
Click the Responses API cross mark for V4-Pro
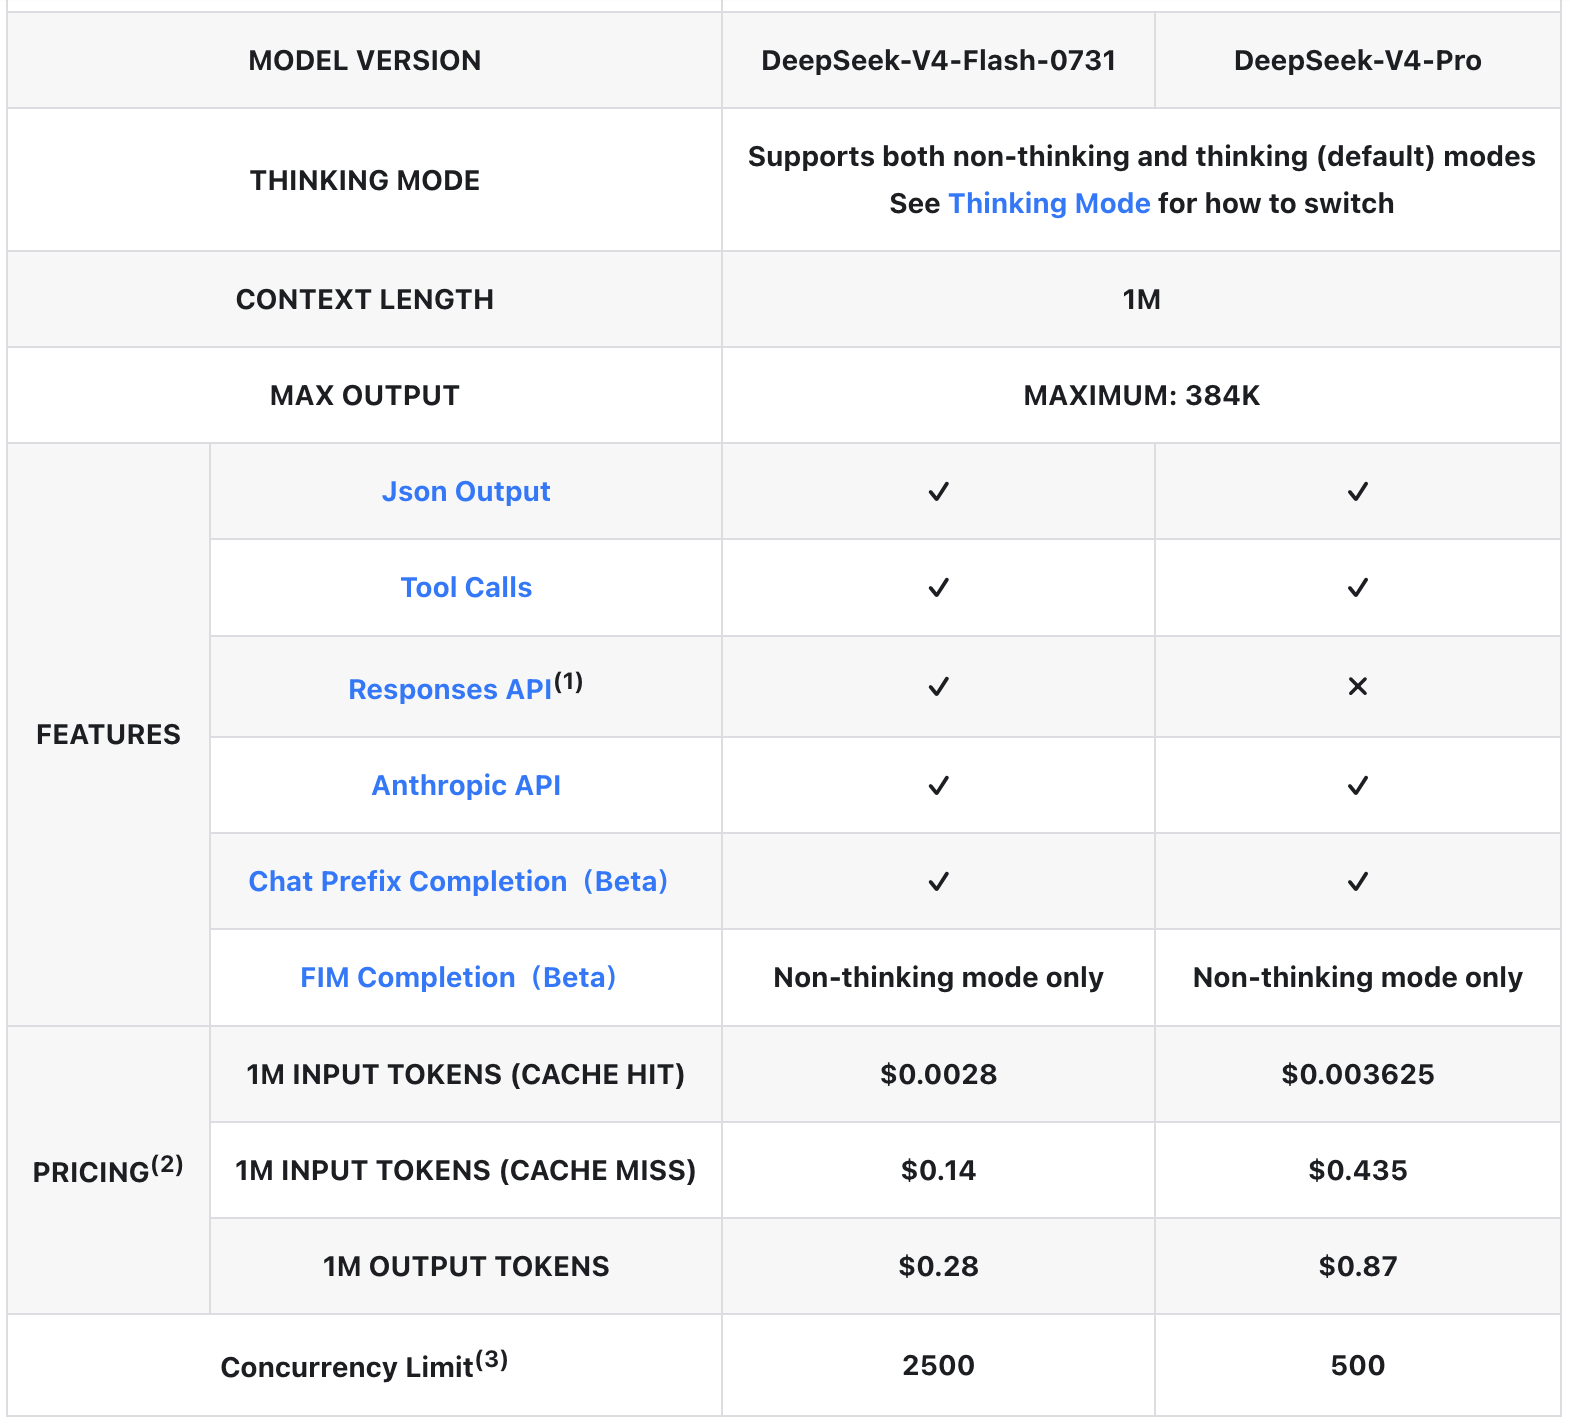1357,686
